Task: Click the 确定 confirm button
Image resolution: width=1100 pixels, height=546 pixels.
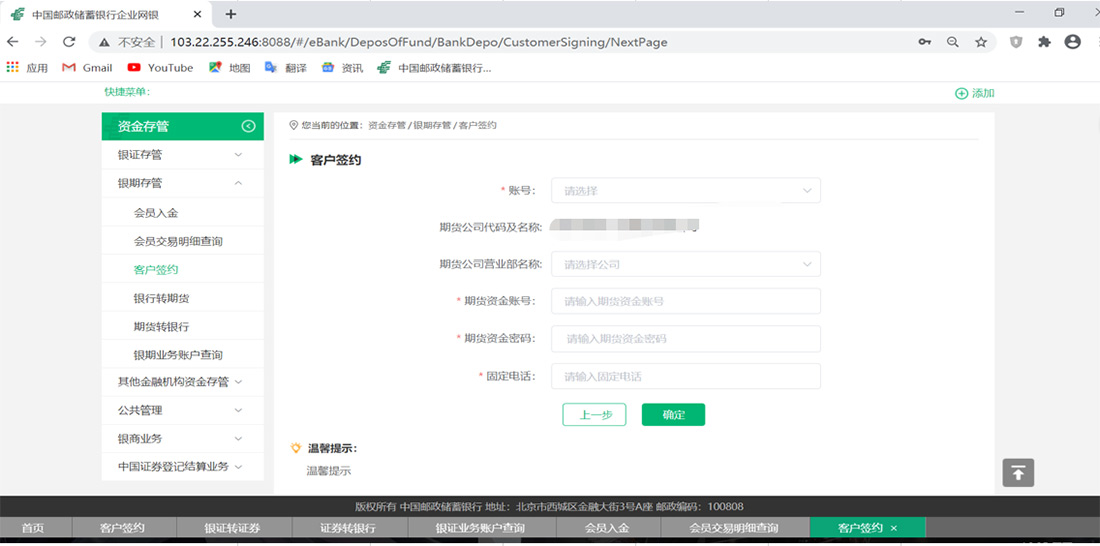Action: point(673,415)
